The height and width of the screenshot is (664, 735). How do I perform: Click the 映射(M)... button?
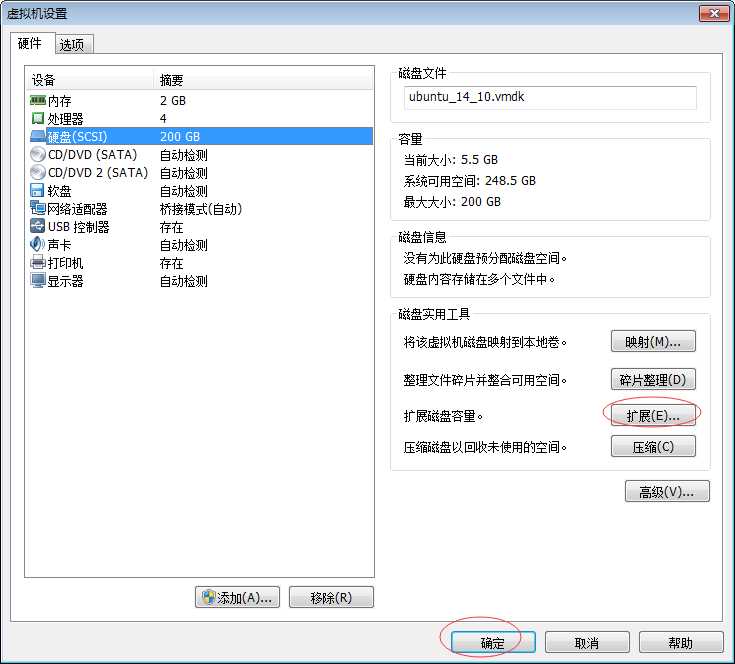tap(653, 342)
